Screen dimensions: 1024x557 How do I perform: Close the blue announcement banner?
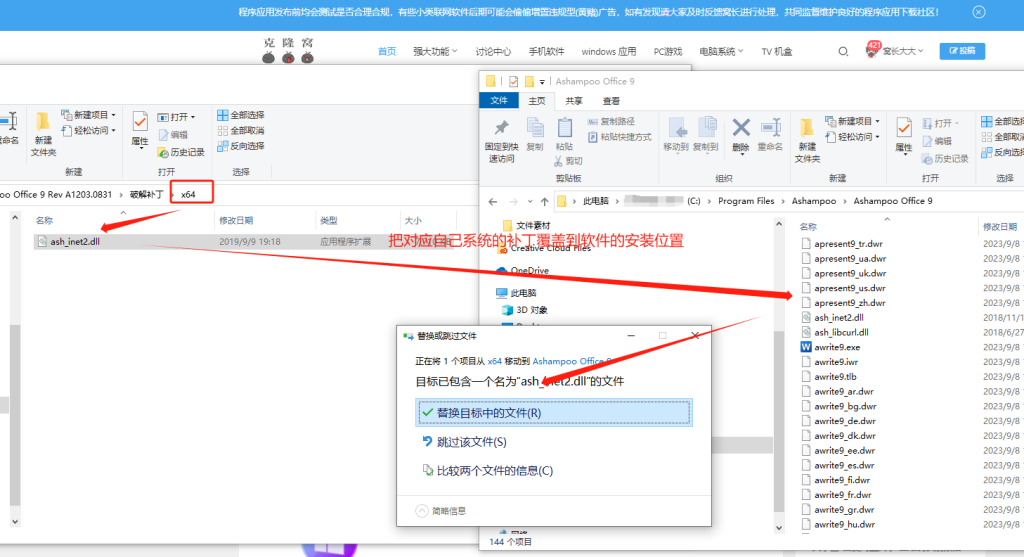pyautogui.click(x=978, y=12)
